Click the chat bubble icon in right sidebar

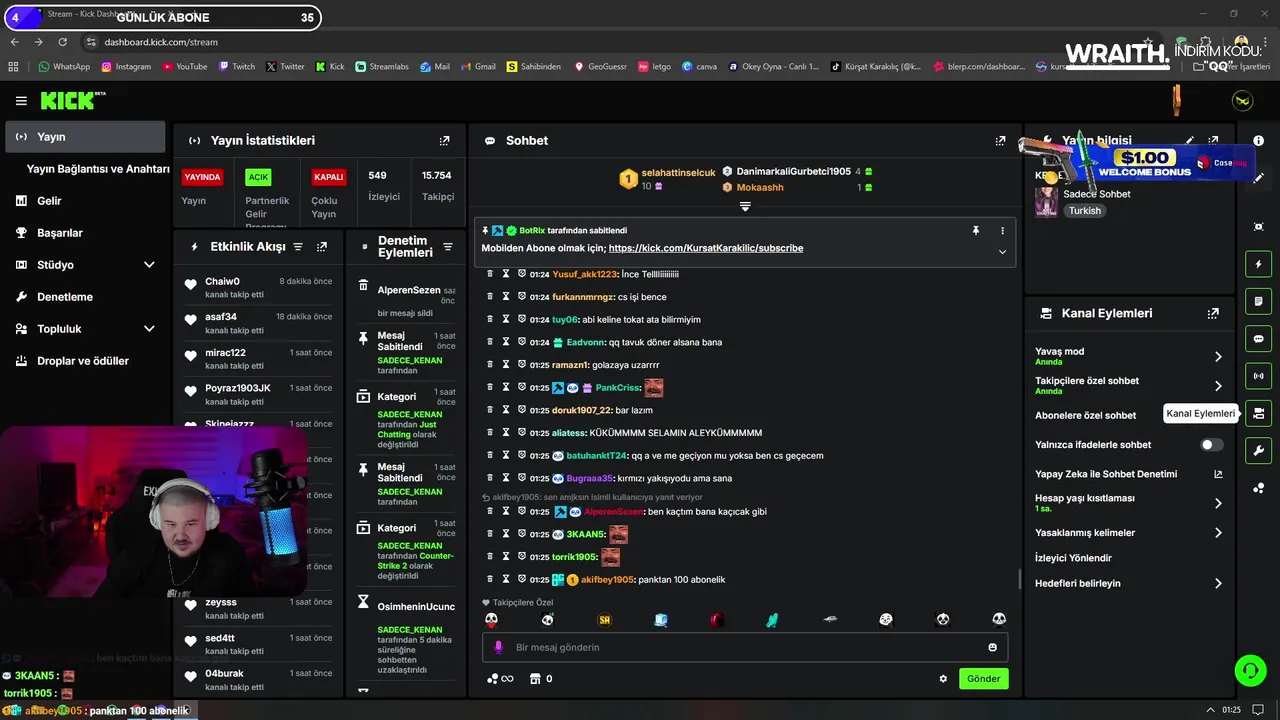(x=1258, y=339)
